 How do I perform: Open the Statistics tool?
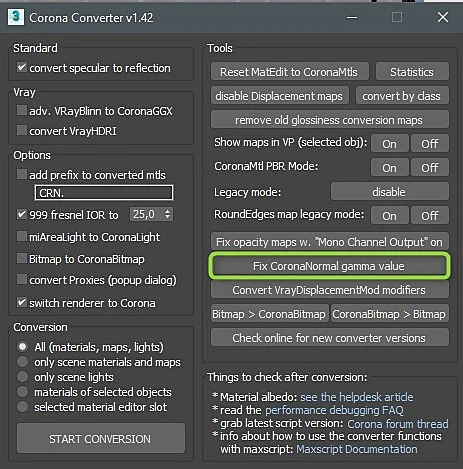pyautogui.click(x=412, y=72)
